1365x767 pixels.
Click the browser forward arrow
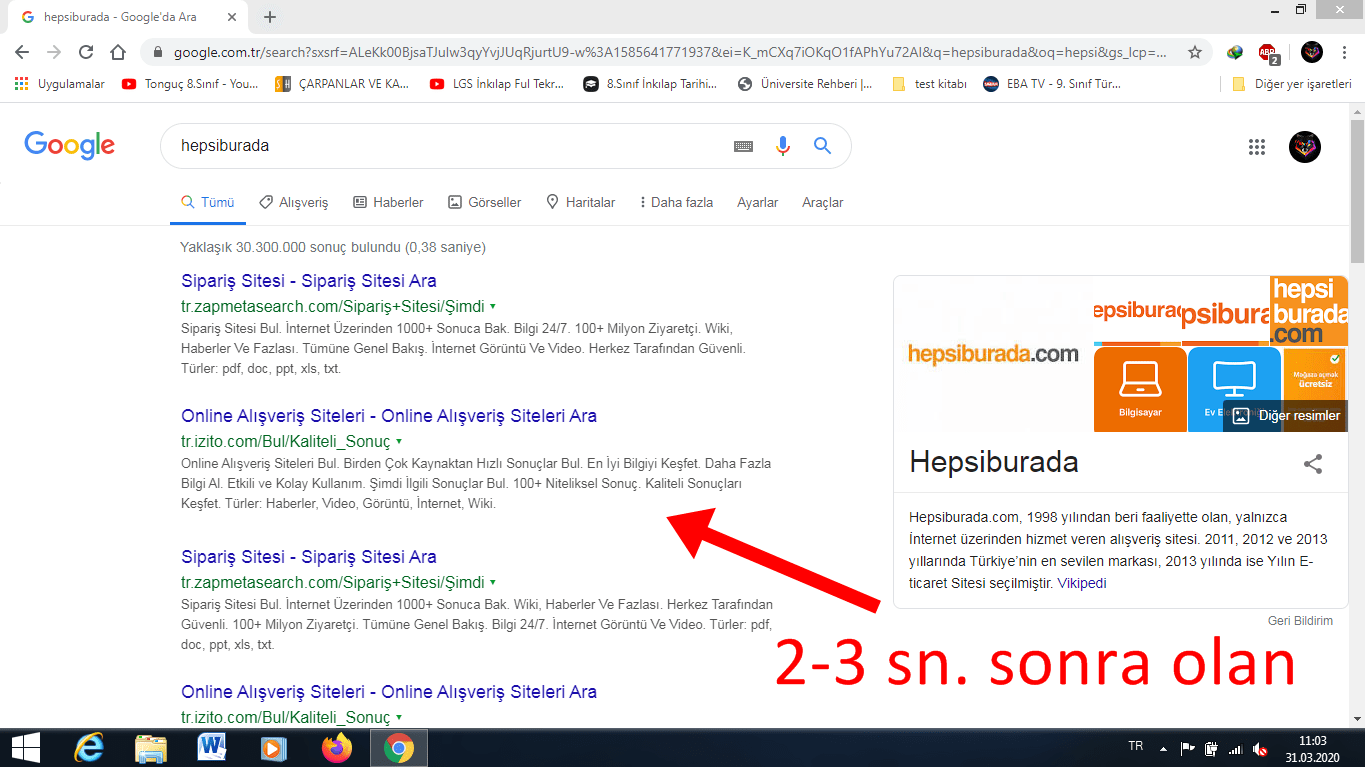(54, 52)
